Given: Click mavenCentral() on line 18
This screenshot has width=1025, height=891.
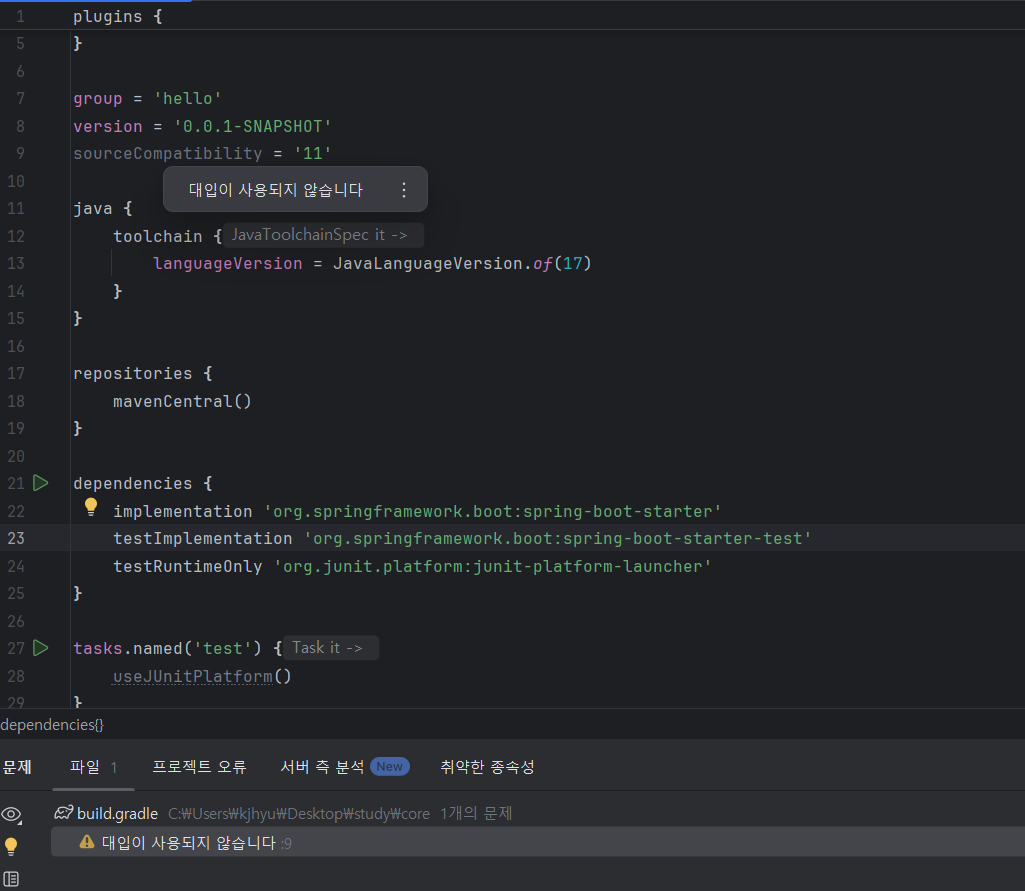Looking at the screenshot, I should click(x=182, y=401).
